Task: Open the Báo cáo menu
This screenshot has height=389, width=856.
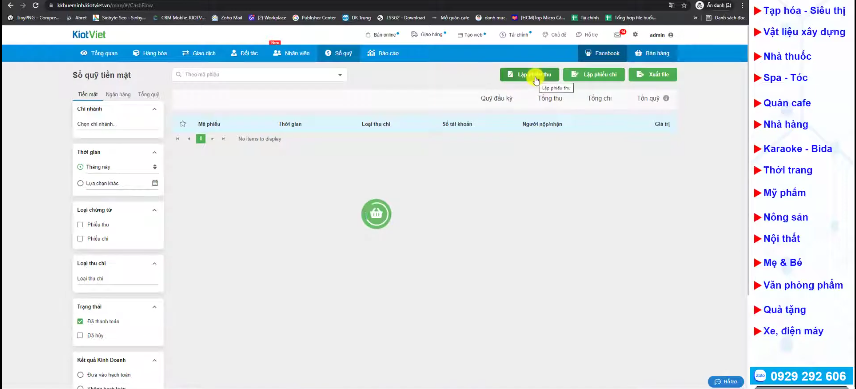Action: pos(383,53)
